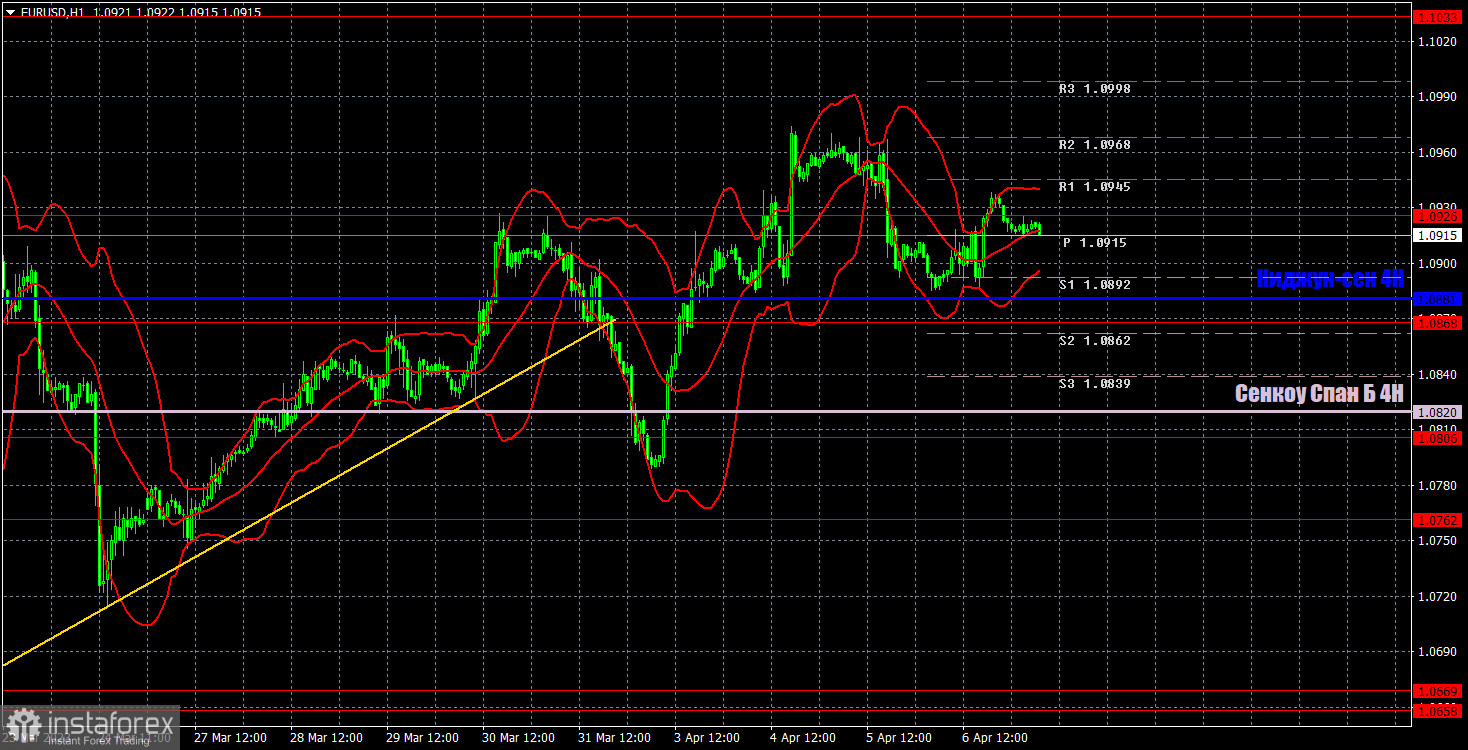
Task: Select the R2 1.0968 pivot label
Action: click(1095, 145)
